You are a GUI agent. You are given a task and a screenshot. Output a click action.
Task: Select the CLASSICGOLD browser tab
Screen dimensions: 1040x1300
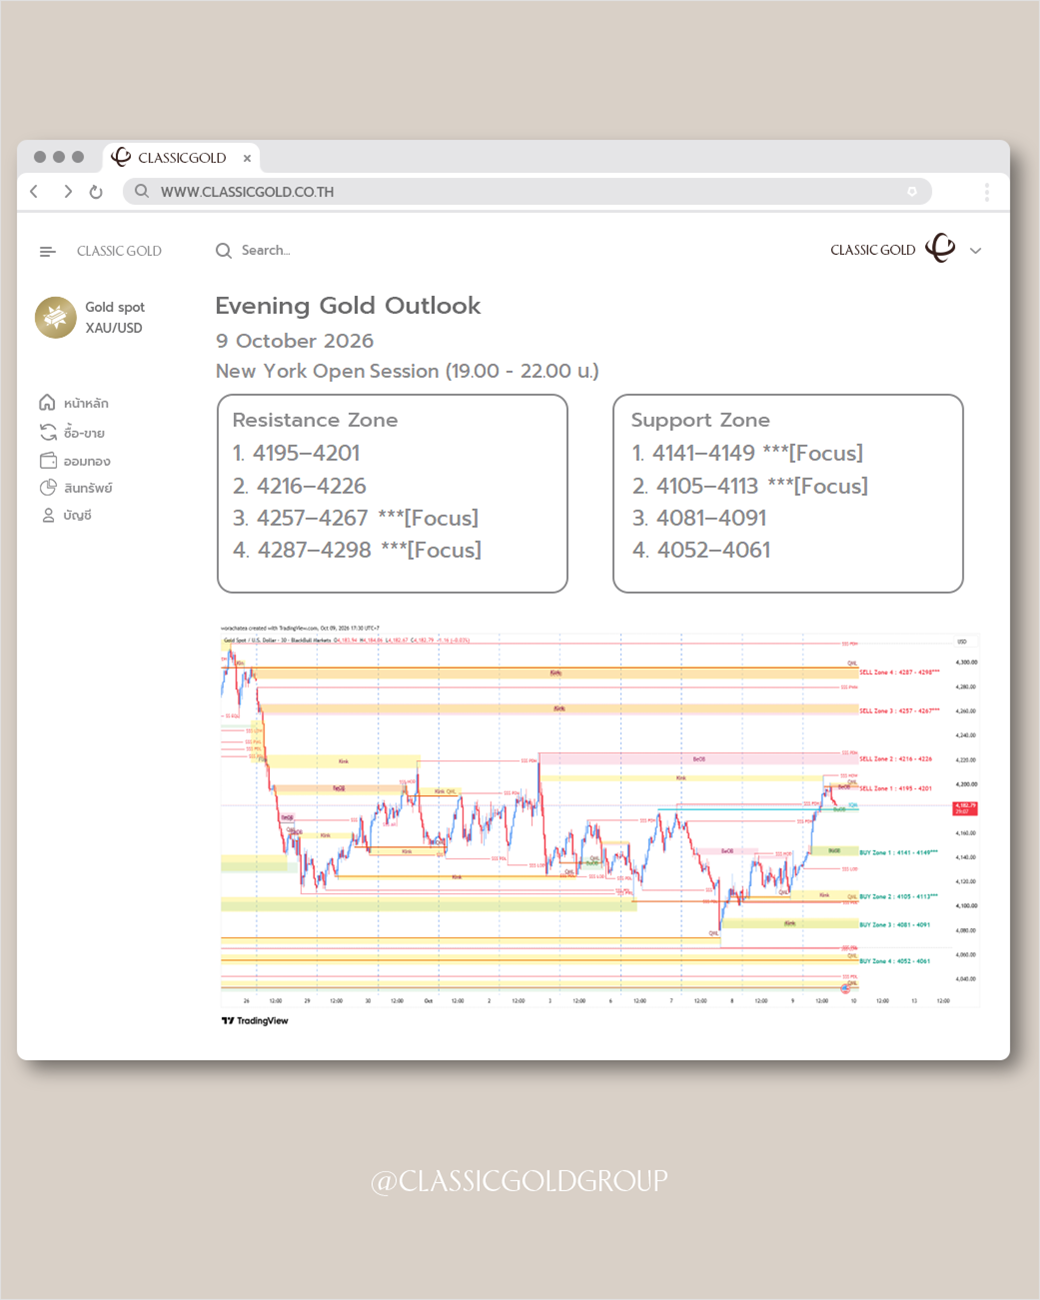pos(182,157)
